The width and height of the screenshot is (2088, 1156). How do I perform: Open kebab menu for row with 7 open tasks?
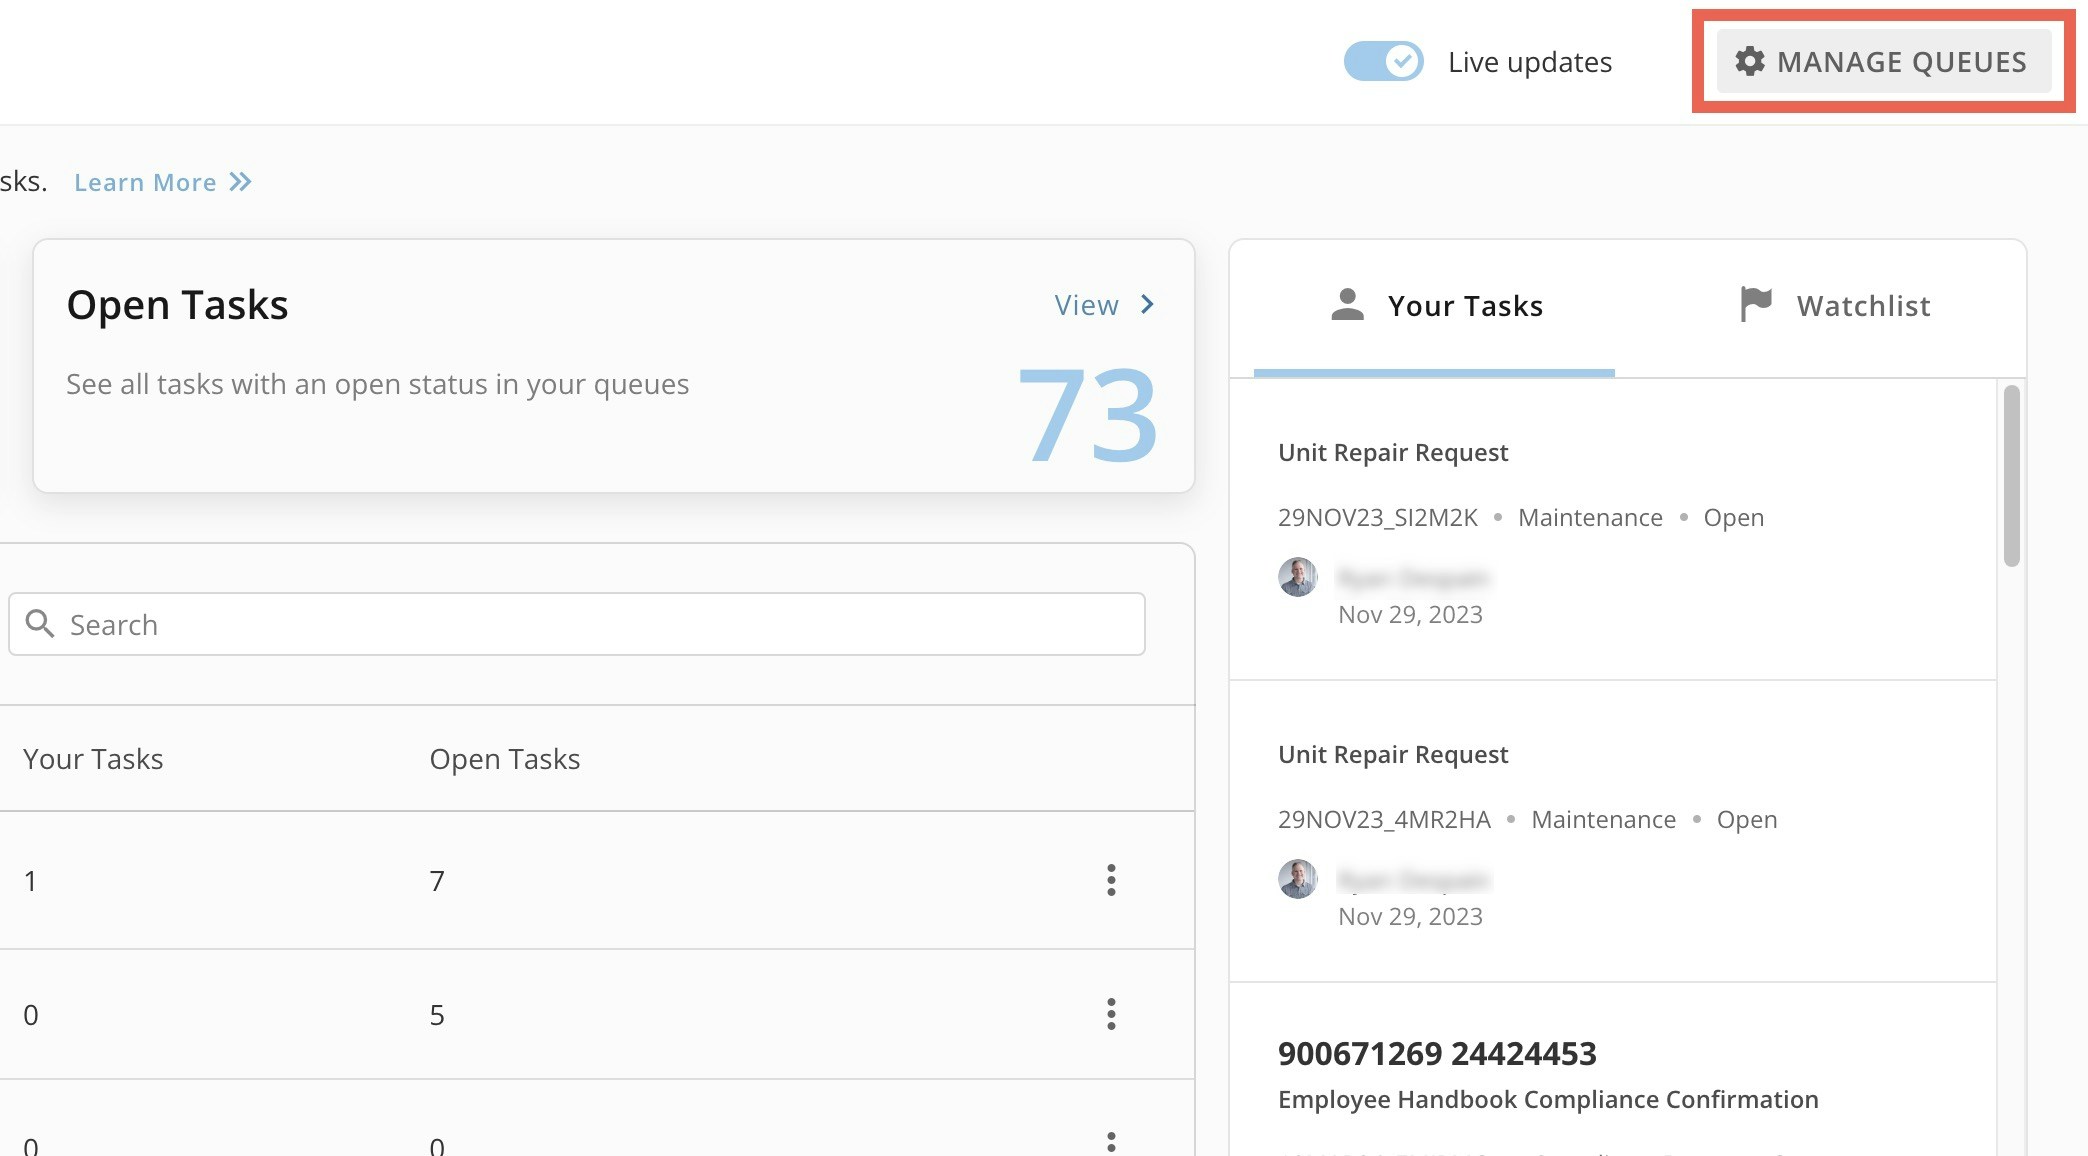1110,880
